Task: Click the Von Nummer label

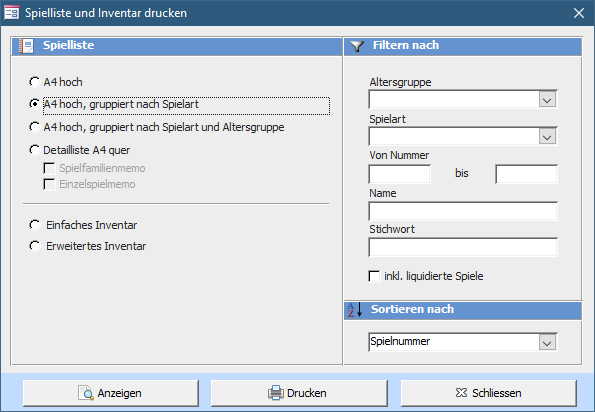Action: click(399, 155)
